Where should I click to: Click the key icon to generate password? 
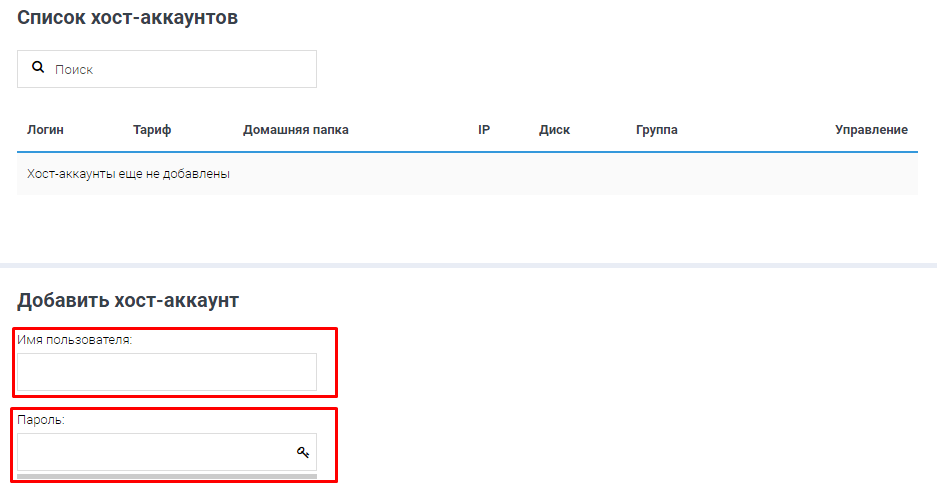[x=303, y=453]
